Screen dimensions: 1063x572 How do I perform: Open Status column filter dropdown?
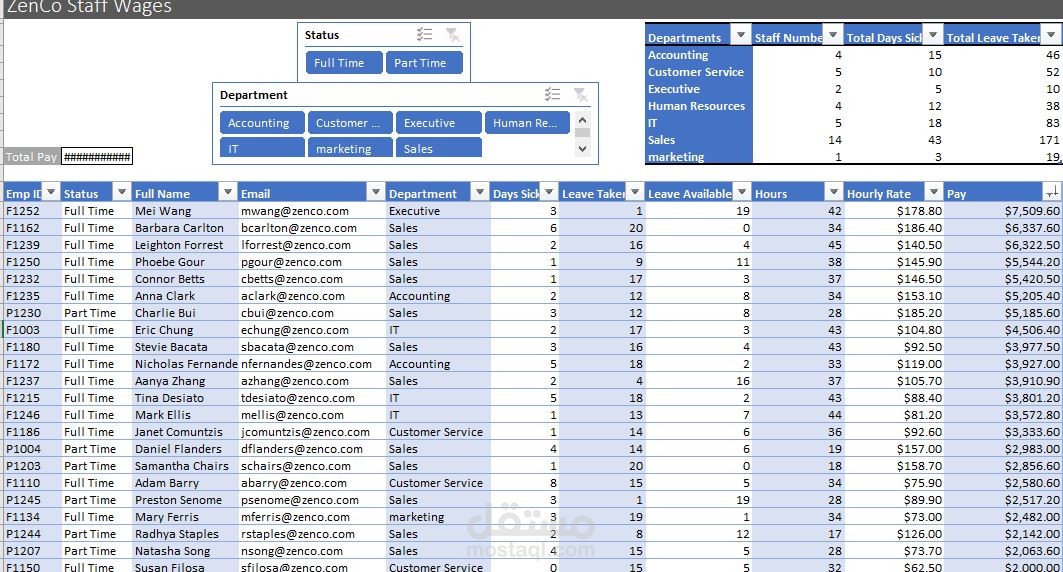point(121,192)
